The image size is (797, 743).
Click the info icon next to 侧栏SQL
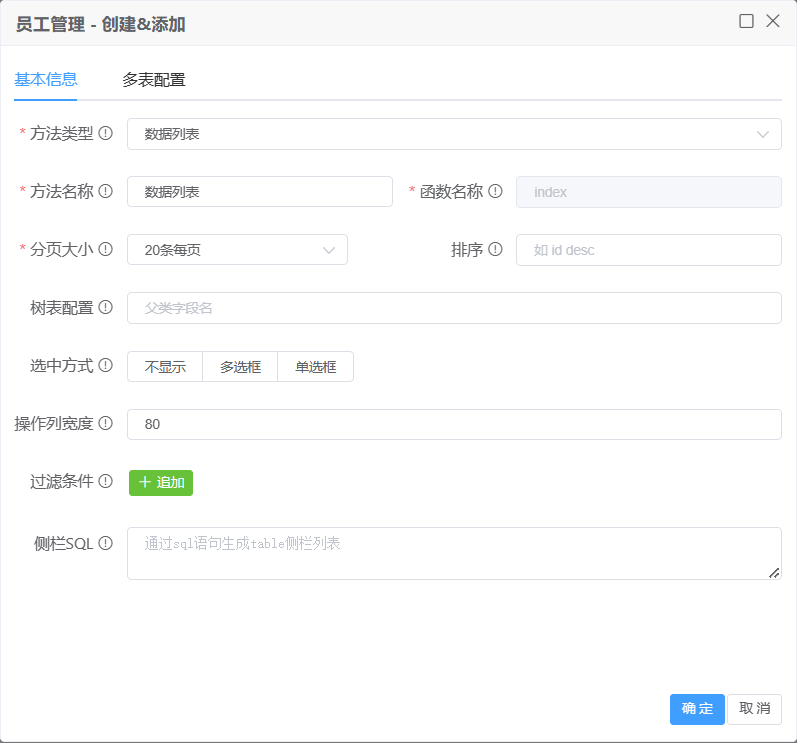pyautogui.click(x=106, y=543)
